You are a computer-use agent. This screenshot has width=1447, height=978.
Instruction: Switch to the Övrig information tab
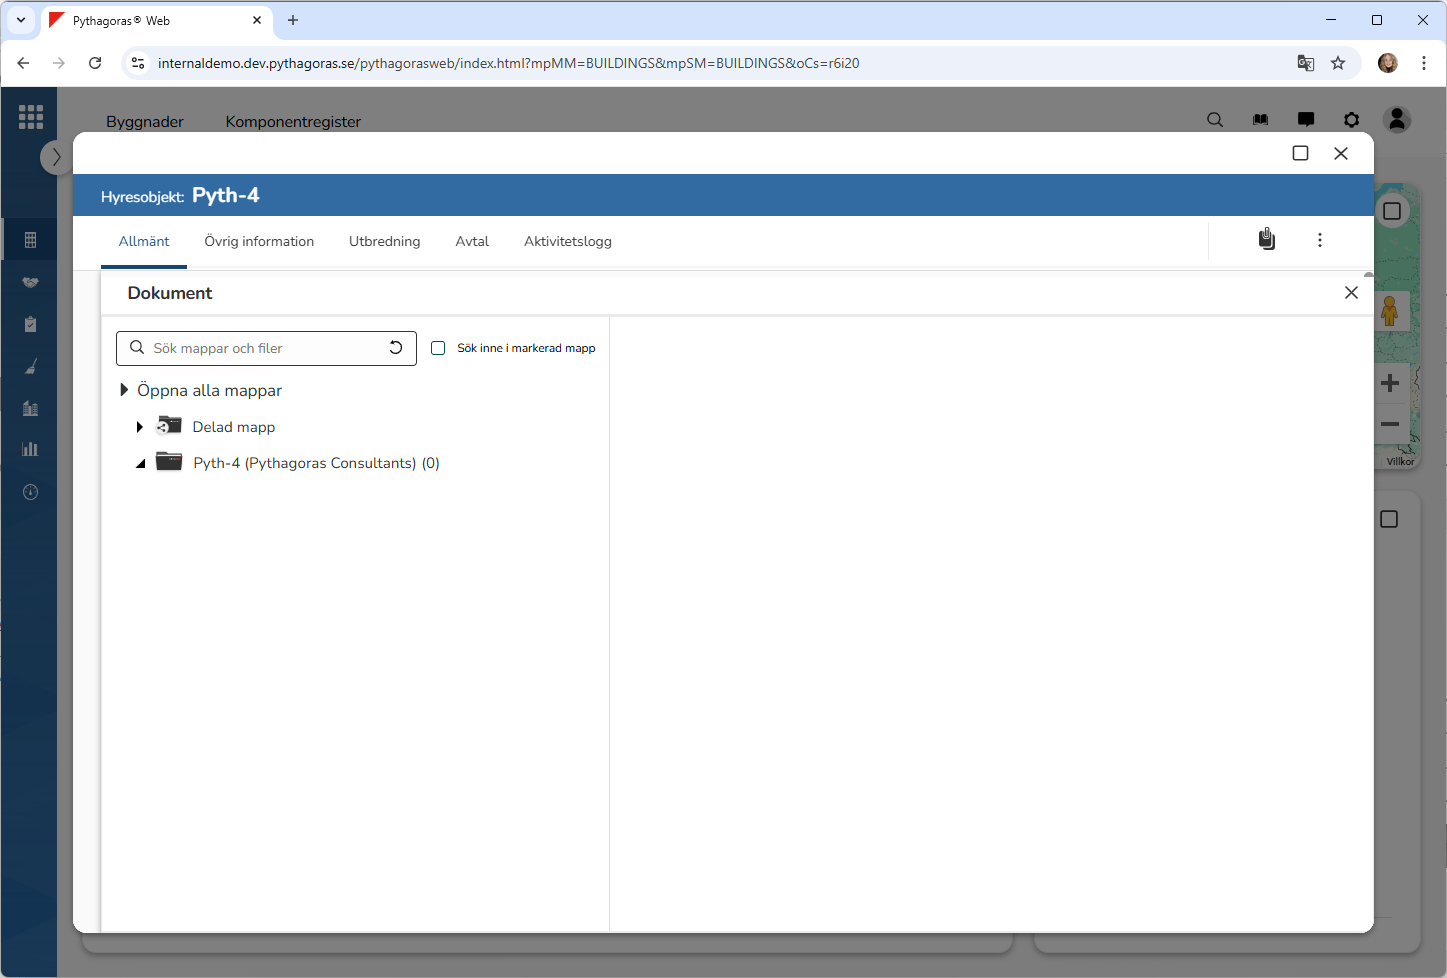pos(259,241)
